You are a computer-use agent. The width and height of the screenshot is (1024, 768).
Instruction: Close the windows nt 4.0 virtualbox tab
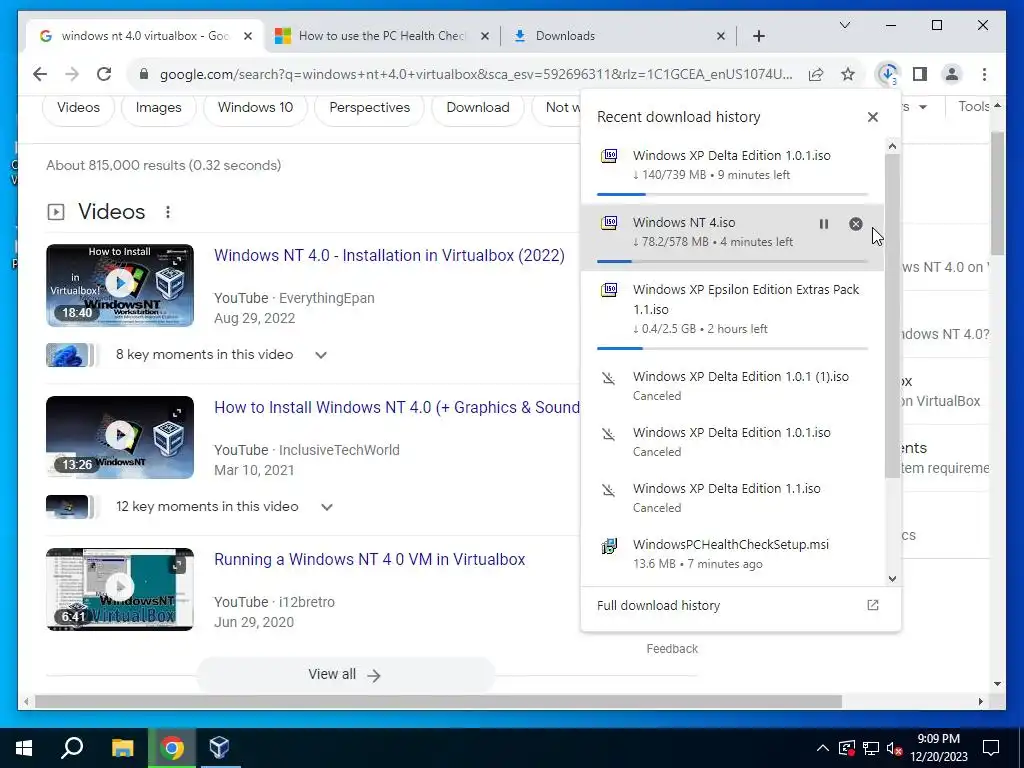coord(248,36)
